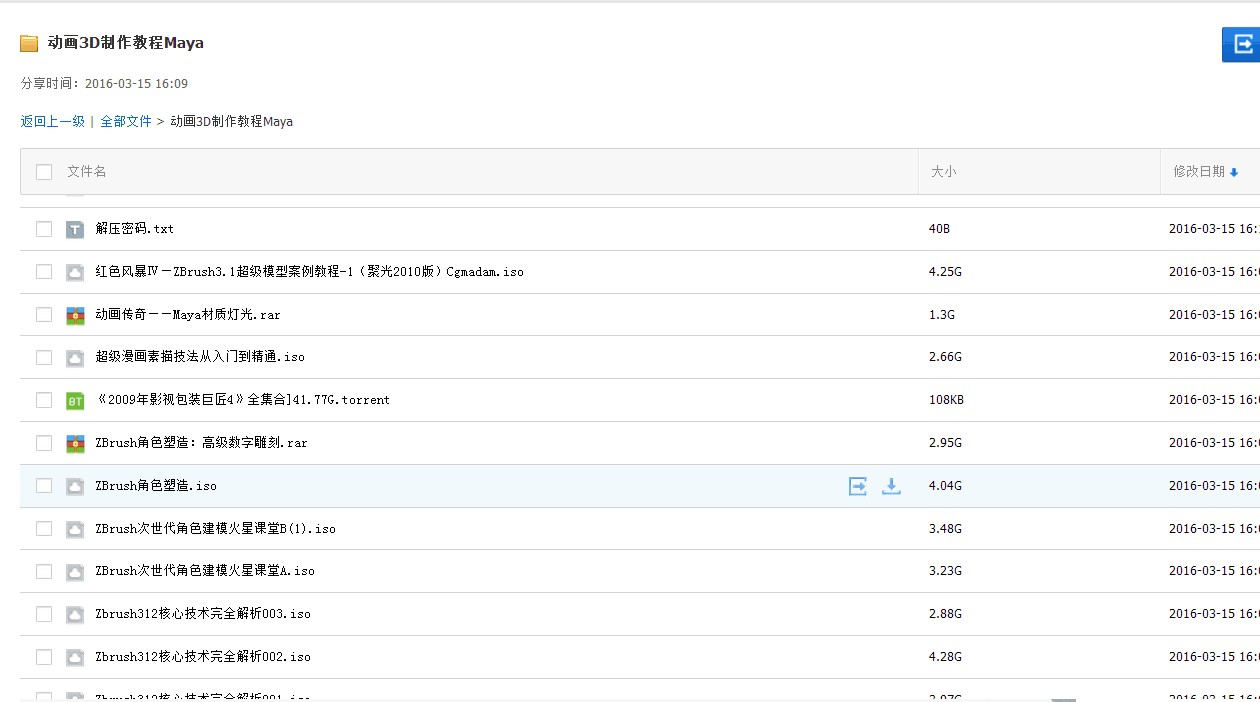Click the sort arrow next to 修改日期
The width and height of the screenshot is (1260, 702).
click(1234, 173)
